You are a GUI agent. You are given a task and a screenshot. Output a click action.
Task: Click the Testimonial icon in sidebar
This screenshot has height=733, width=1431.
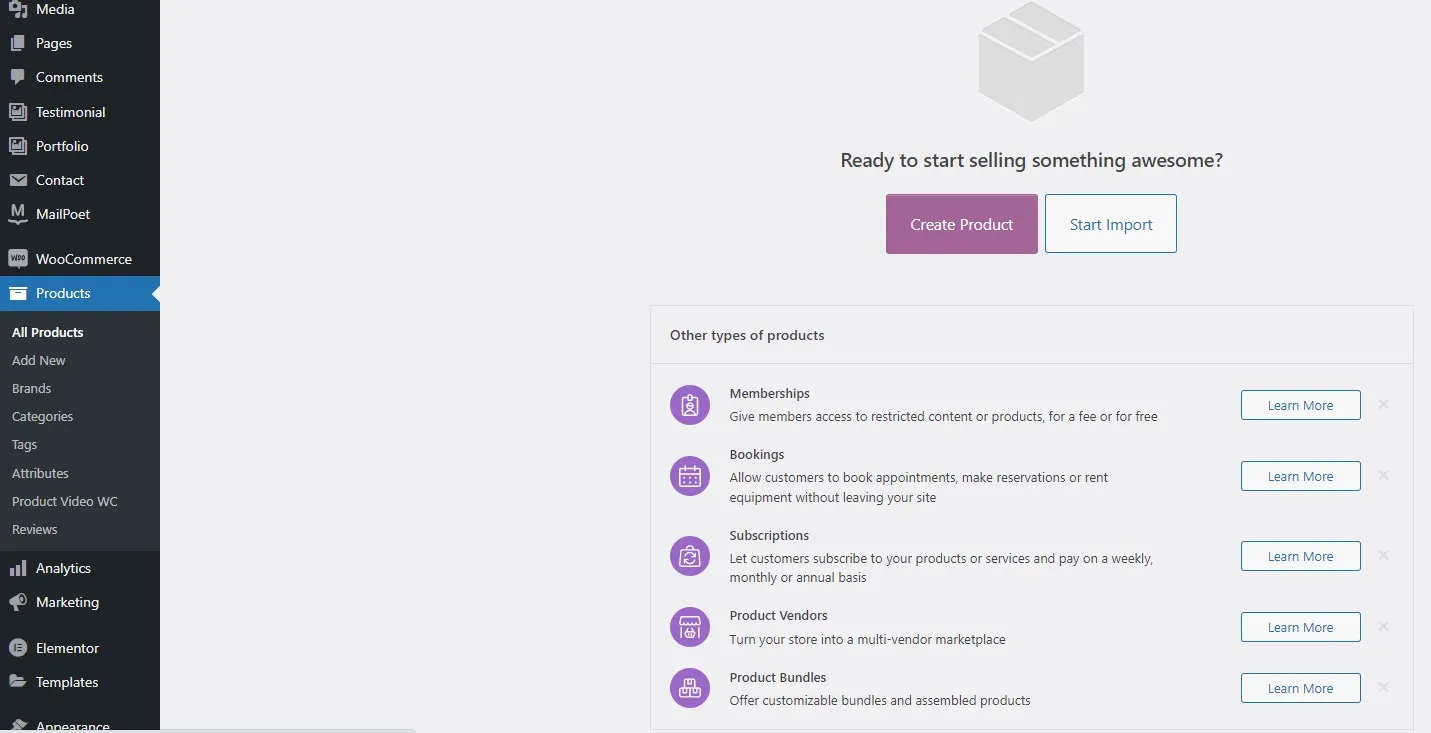(18, 112)
